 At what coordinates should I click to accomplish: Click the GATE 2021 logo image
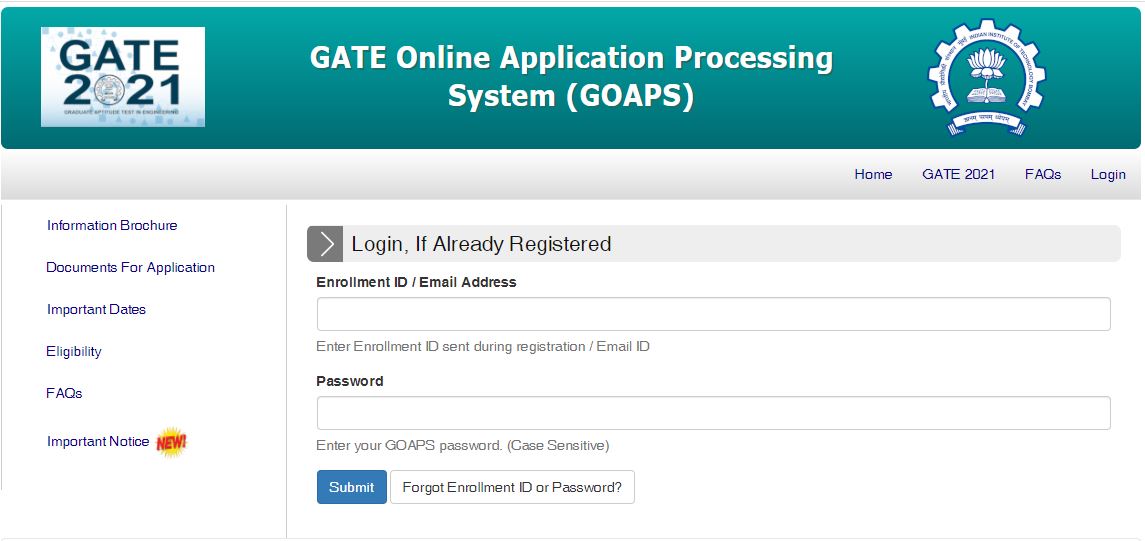tap(123, 77)
